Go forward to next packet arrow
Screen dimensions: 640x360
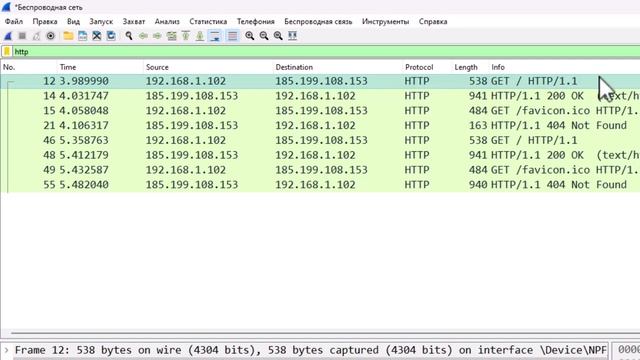tap(158, 36)
